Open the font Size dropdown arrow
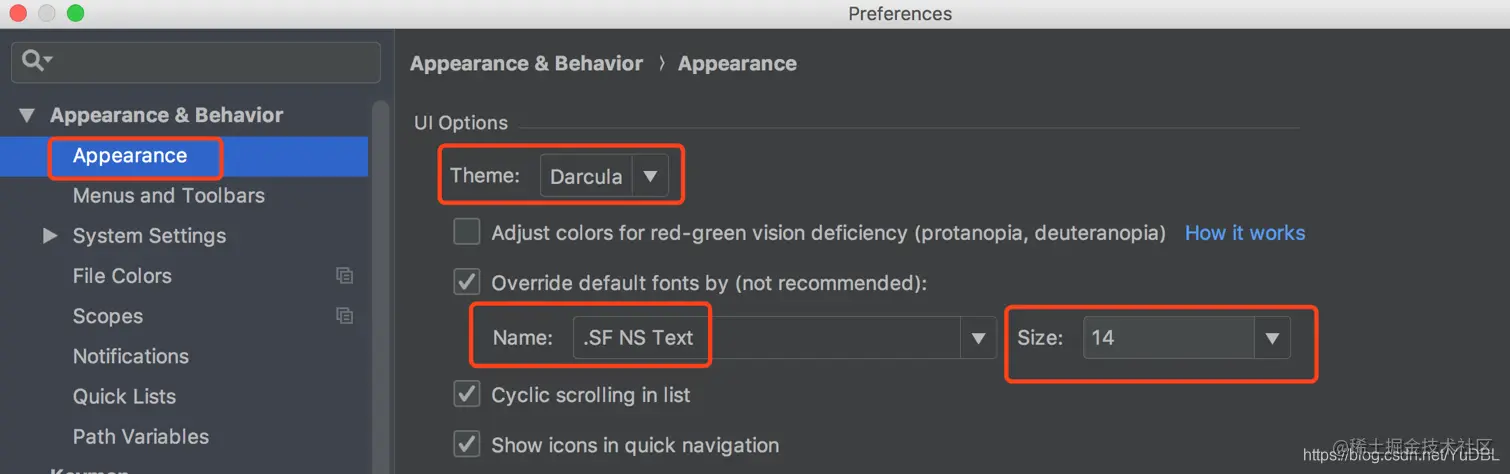 click(x=1272, y=338)
